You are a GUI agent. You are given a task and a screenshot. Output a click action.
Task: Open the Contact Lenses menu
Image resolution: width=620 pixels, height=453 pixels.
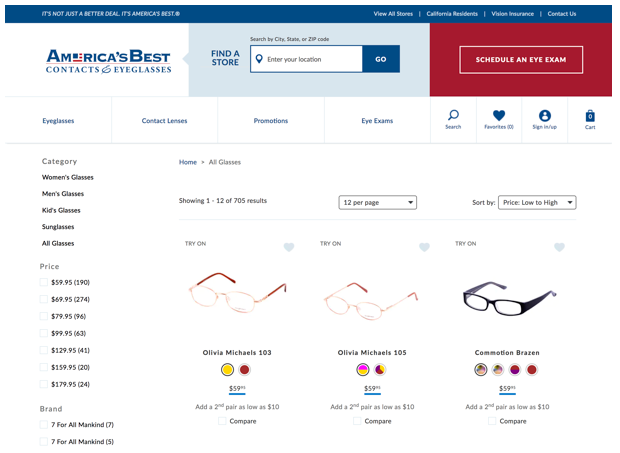click(164, 121)
